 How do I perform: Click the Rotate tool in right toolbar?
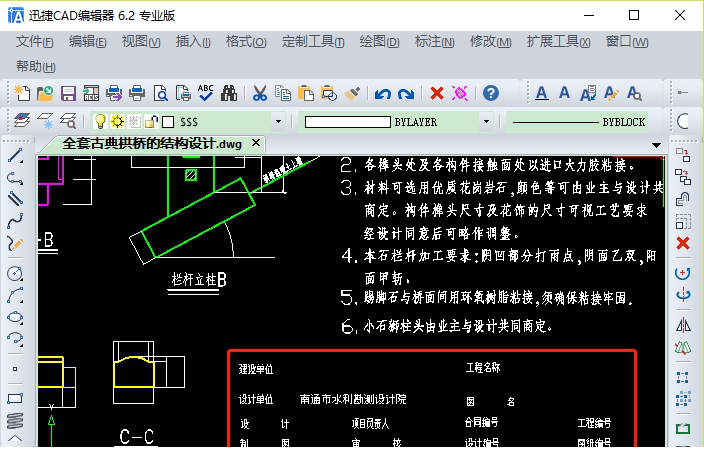683,273
